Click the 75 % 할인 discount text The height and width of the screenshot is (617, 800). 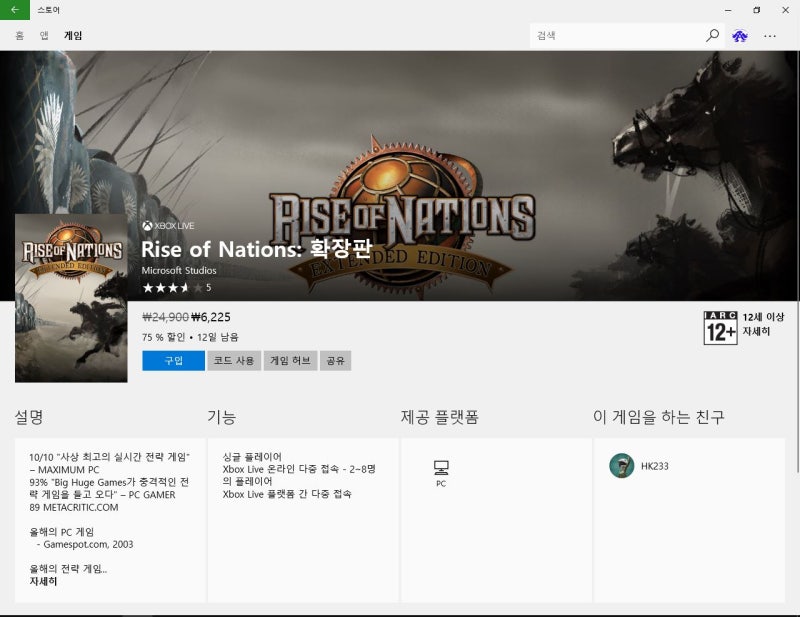tap(163, 337)
